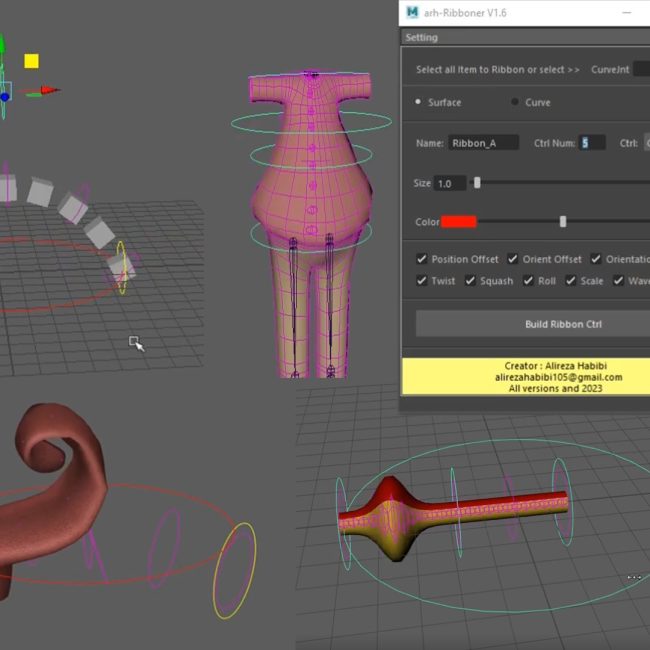Uncheck the Scale option
Screen dimensions: 650x650
point(571,281)
